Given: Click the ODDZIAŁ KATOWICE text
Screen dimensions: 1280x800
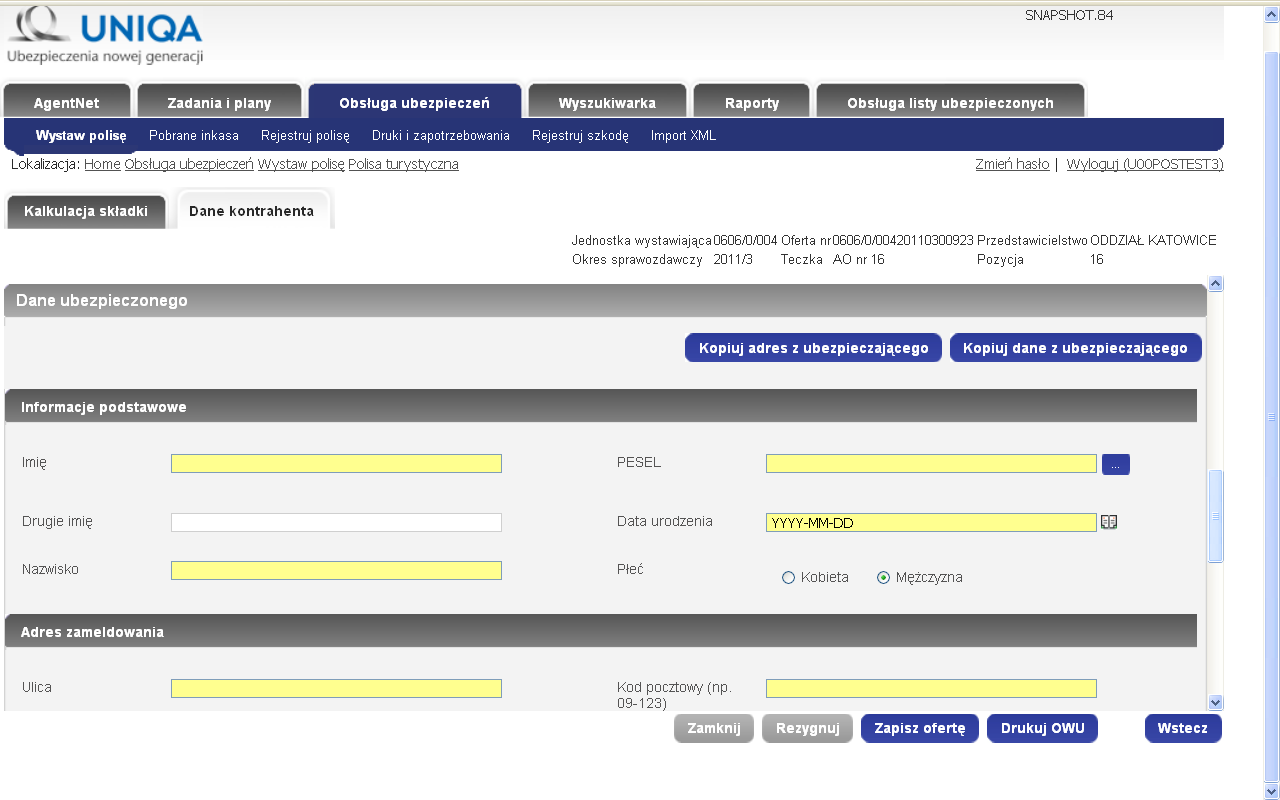Looking at the screenshot, I should [x=1153, y=241].
